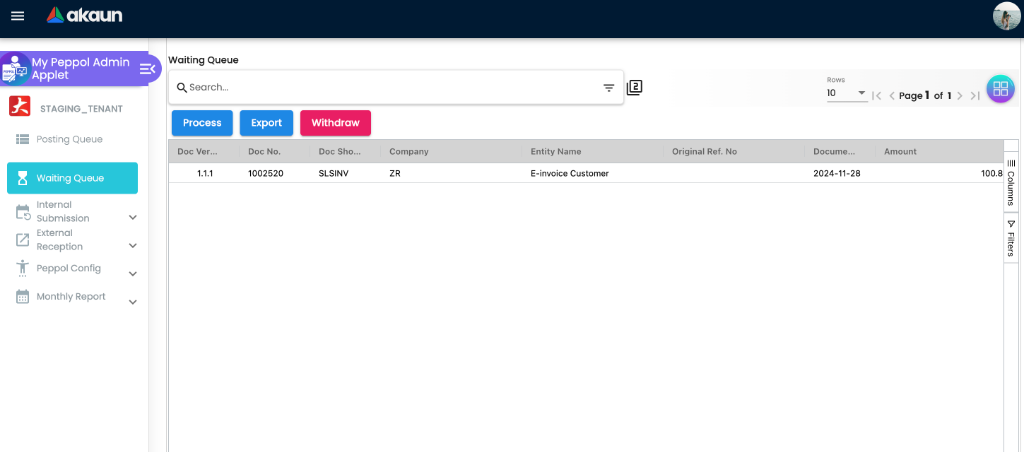This screenshot has height=452, width=1024.
Task: Open the Filters side panel
Action: [x=1010, y=238]
